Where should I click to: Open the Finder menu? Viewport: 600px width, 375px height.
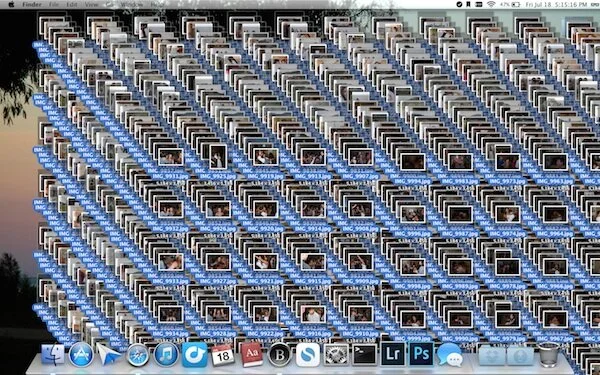(x=32, y=4)
